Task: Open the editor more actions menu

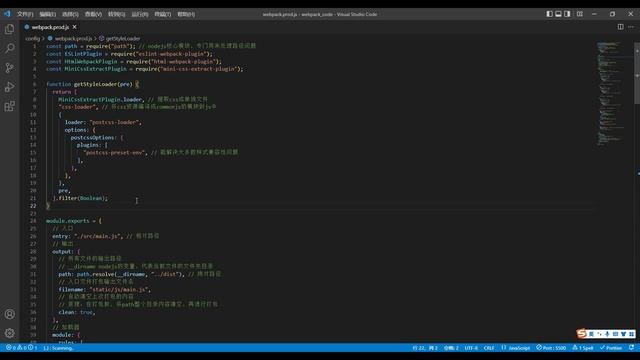Action: coord(631,27)
